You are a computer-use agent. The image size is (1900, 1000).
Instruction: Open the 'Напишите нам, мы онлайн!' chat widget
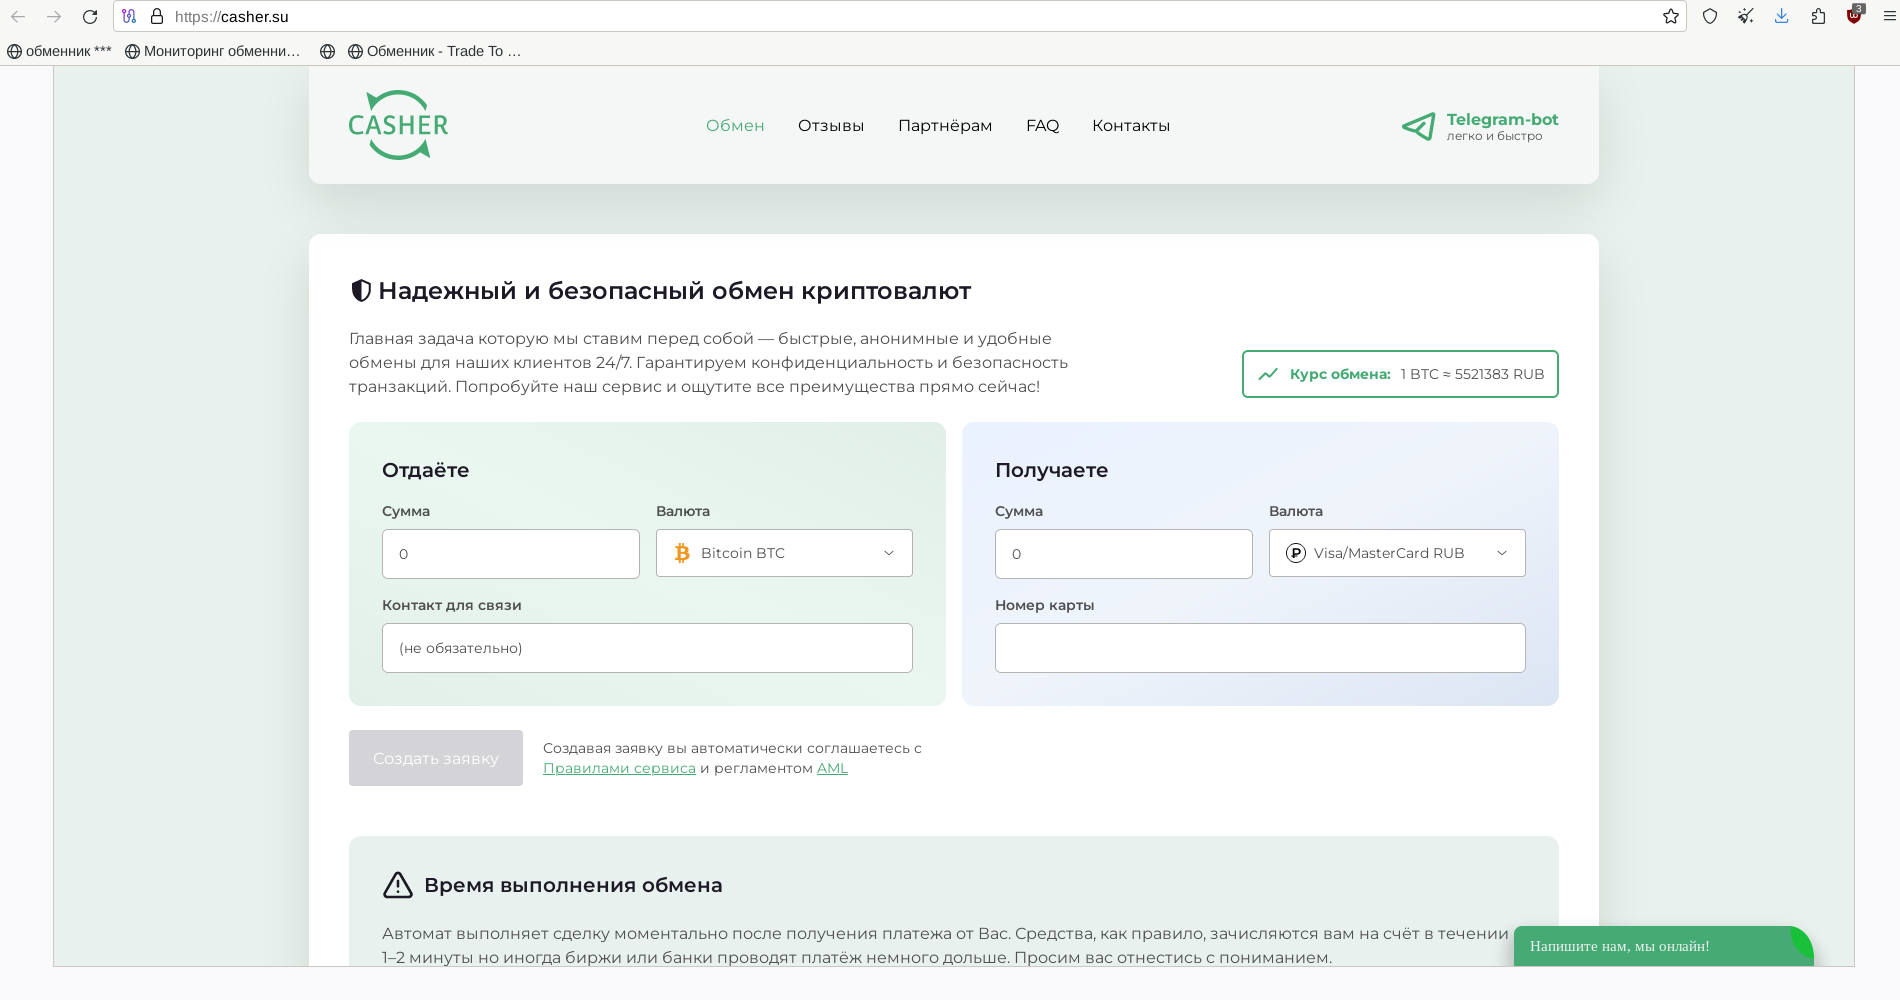[1660, 946]
